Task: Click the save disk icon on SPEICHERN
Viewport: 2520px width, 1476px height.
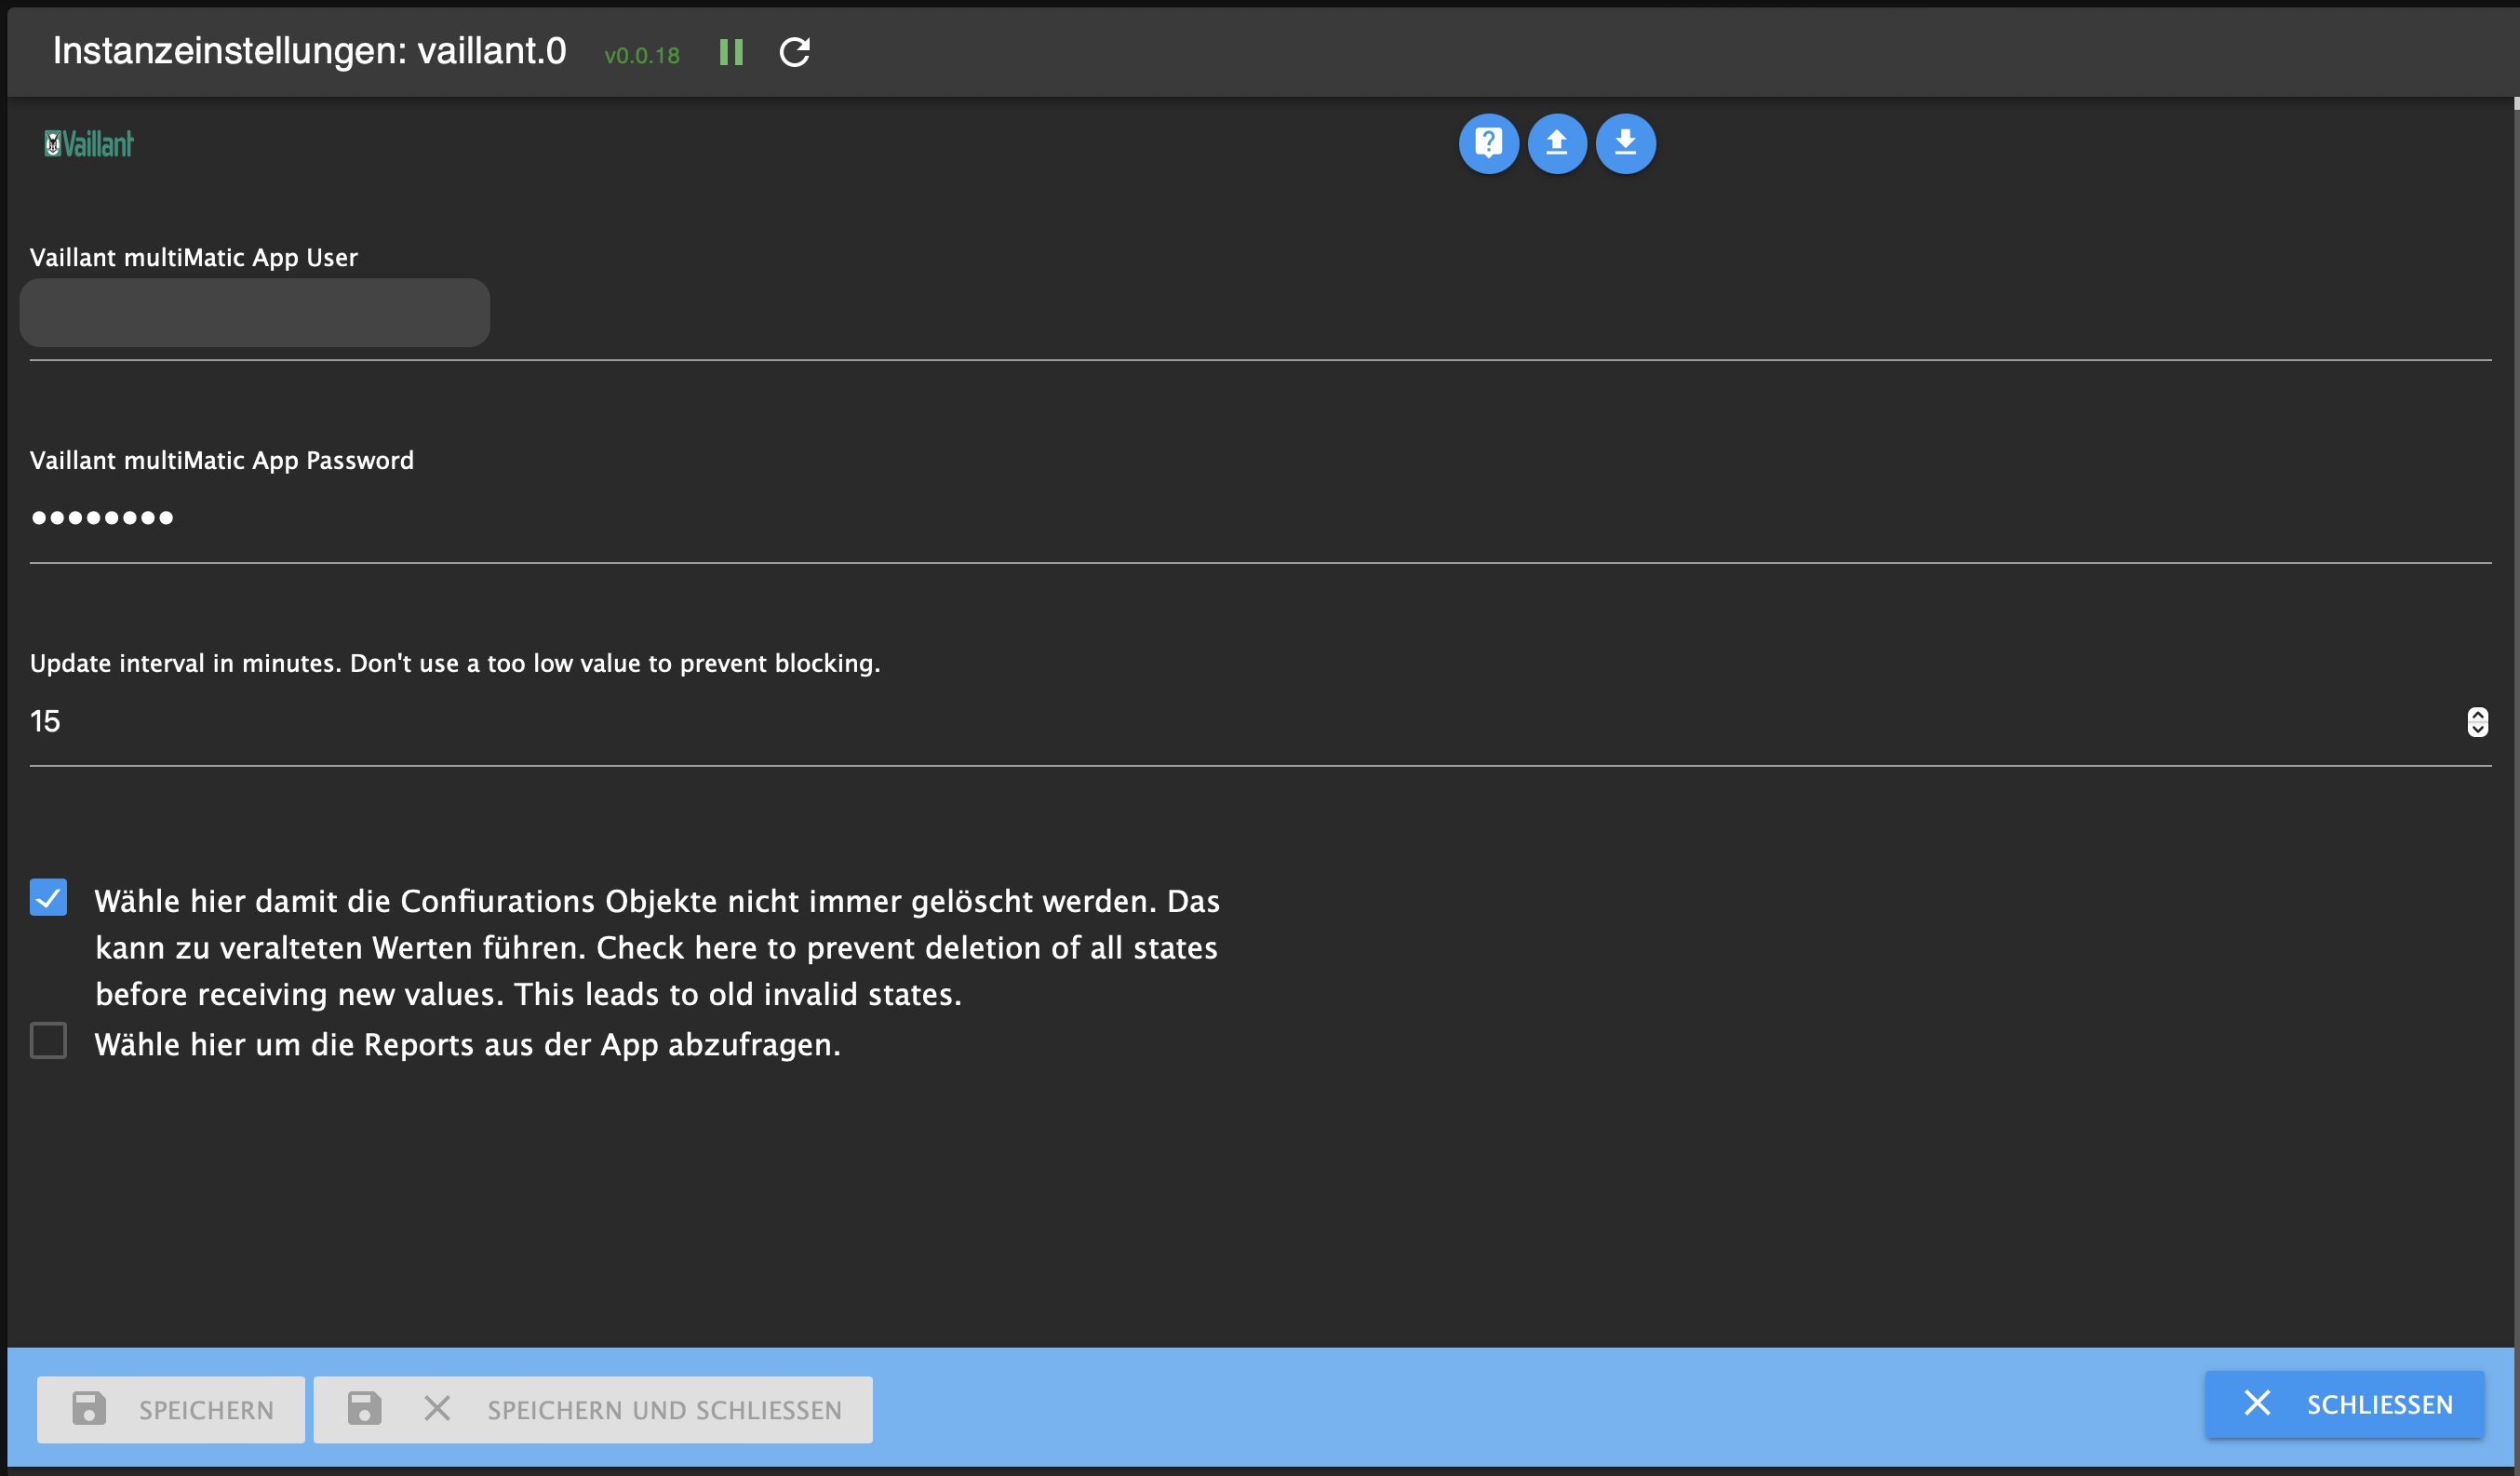Action: click(x=89, y=1409)
